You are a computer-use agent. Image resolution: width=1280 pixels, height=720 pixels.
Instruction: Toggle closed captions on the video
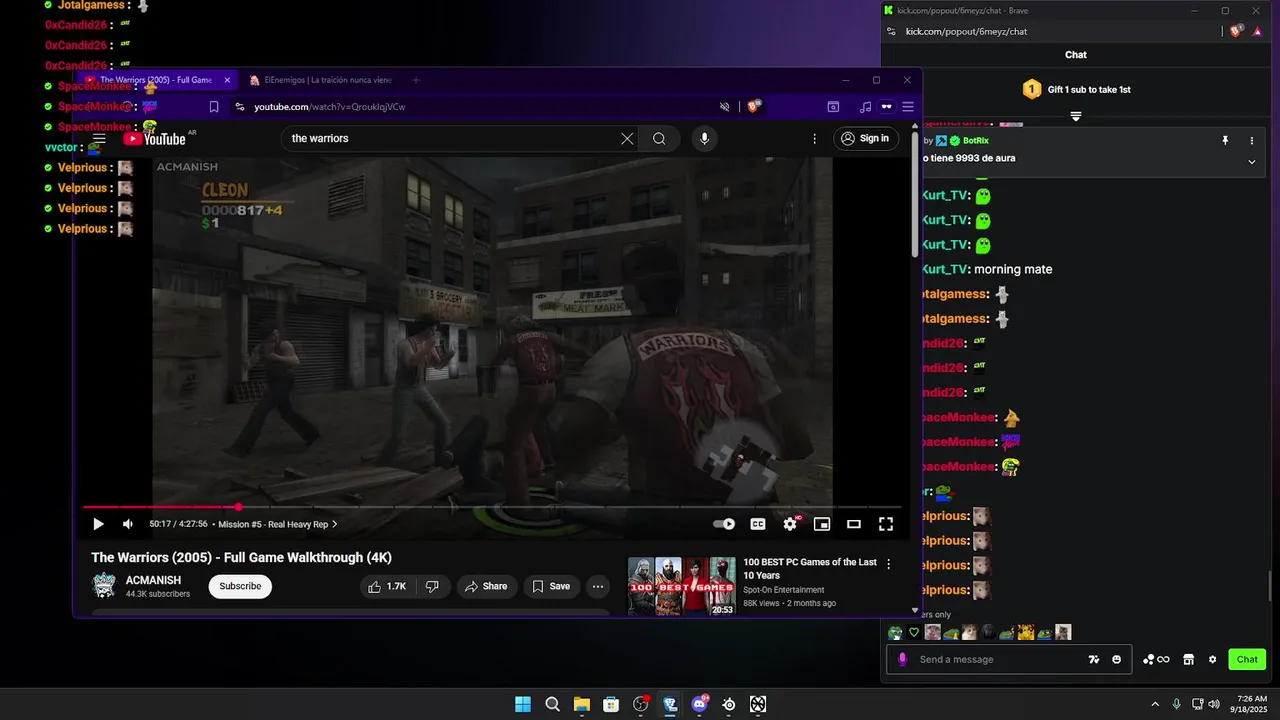pos(758,524)
